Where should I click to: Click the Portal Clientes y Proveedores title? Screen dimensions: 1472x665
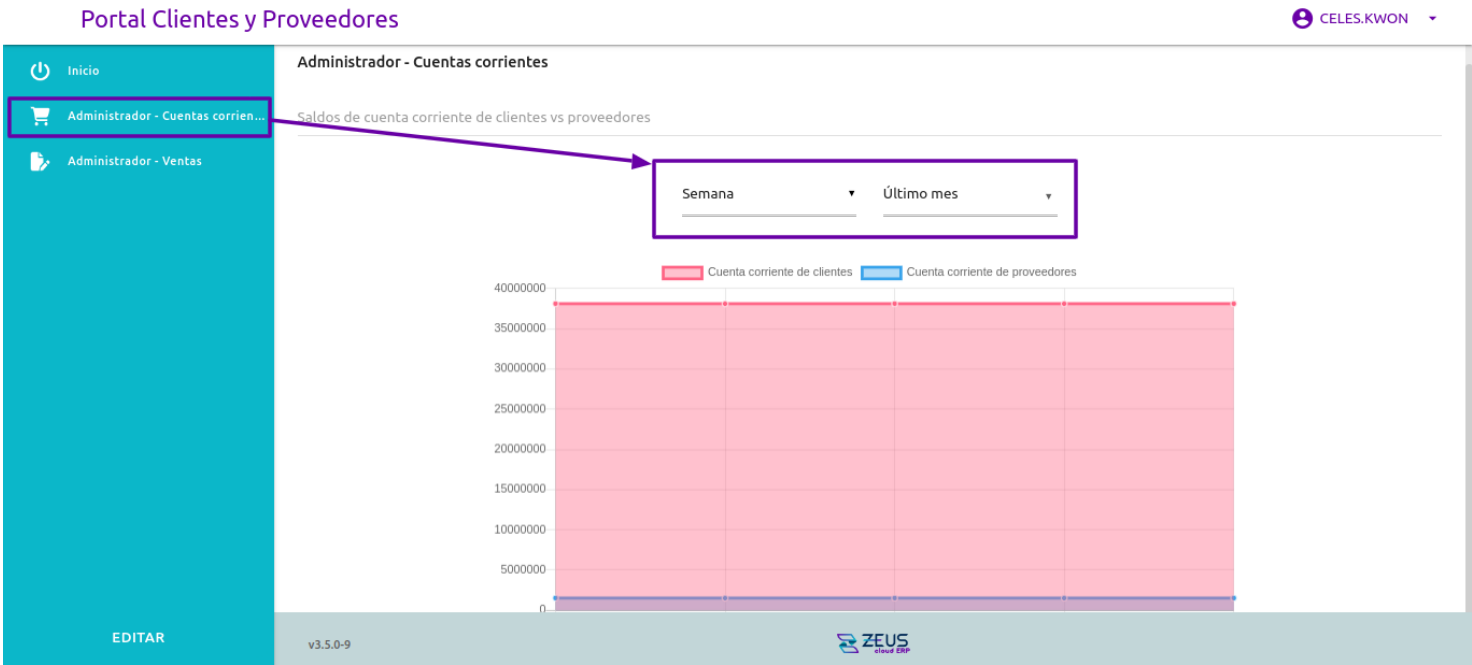click(239, 19)
